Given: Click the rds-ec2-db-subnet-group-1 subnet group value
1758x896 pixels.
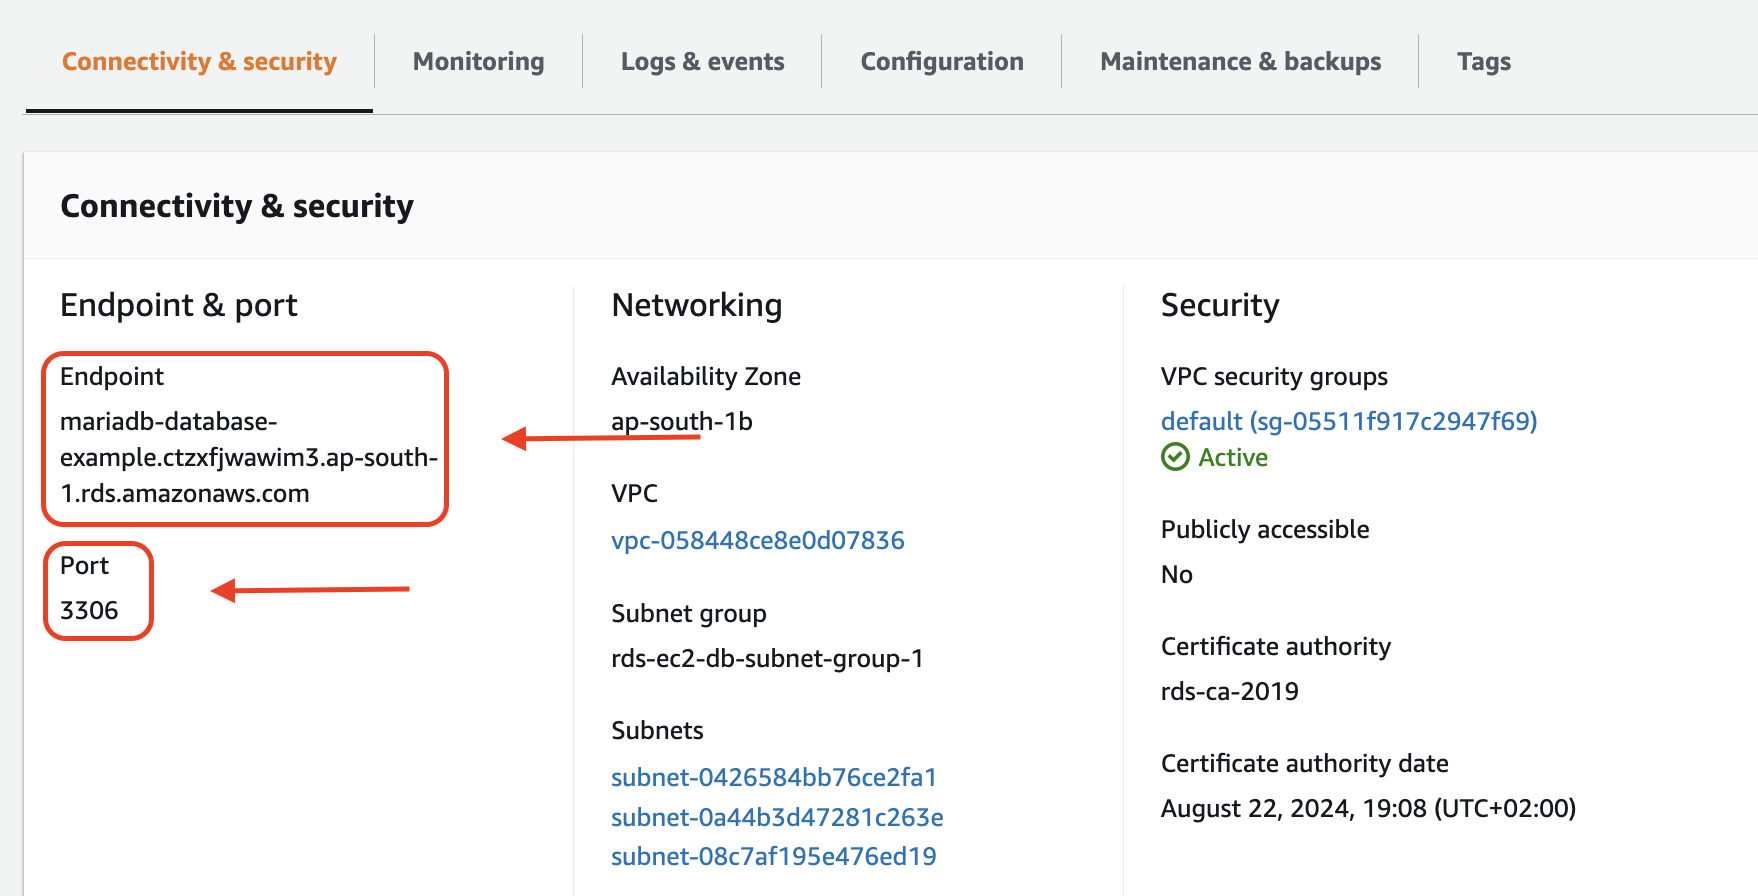Looking at the screenshot, I should click(767, 658).
